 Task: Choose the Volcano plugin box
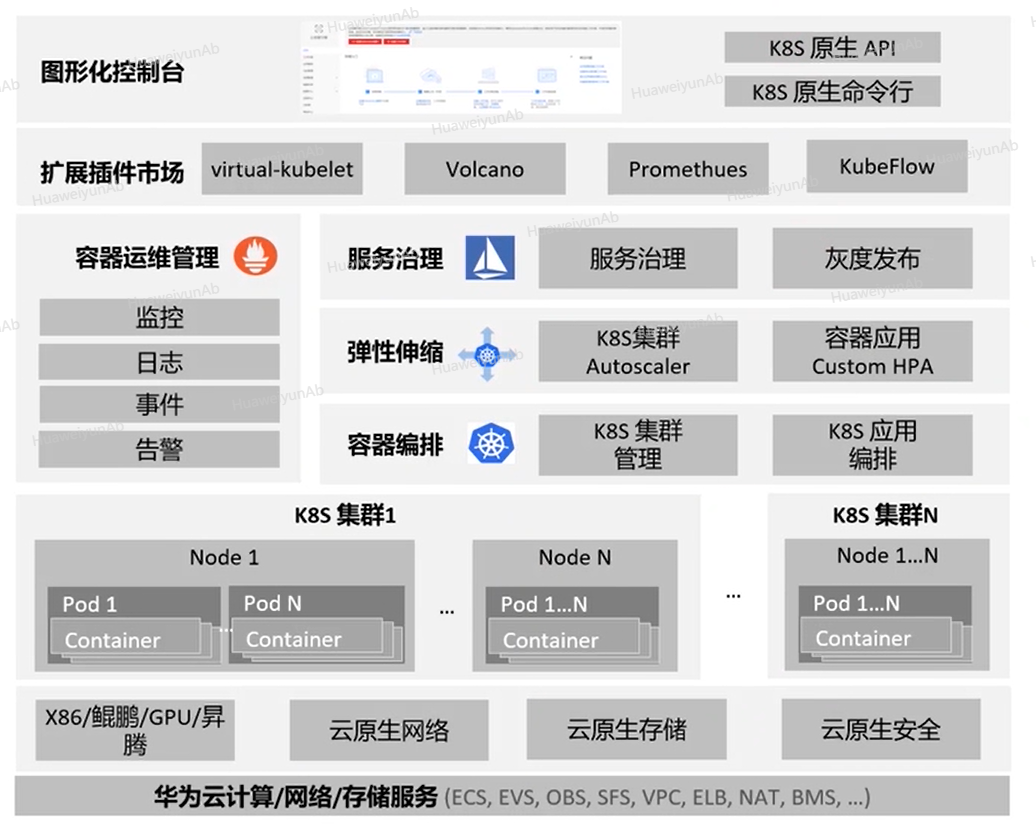pyautogui.click(x=485, y=169)
